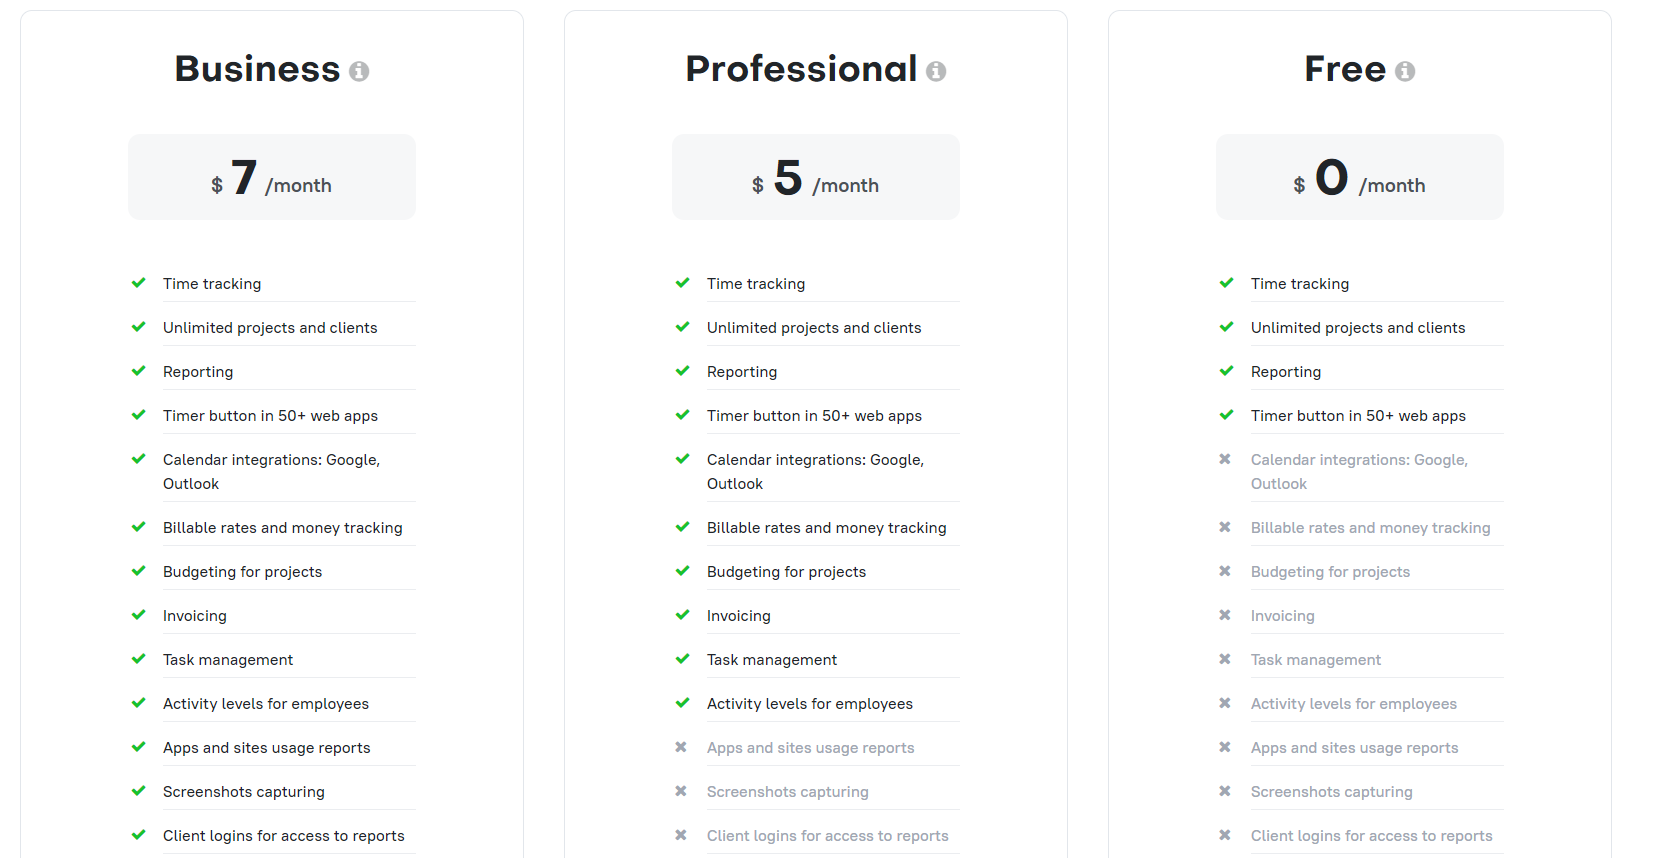Click the green checkmark for Business Time tracking
Viewport: 1674px width, 858px height.
138,283
